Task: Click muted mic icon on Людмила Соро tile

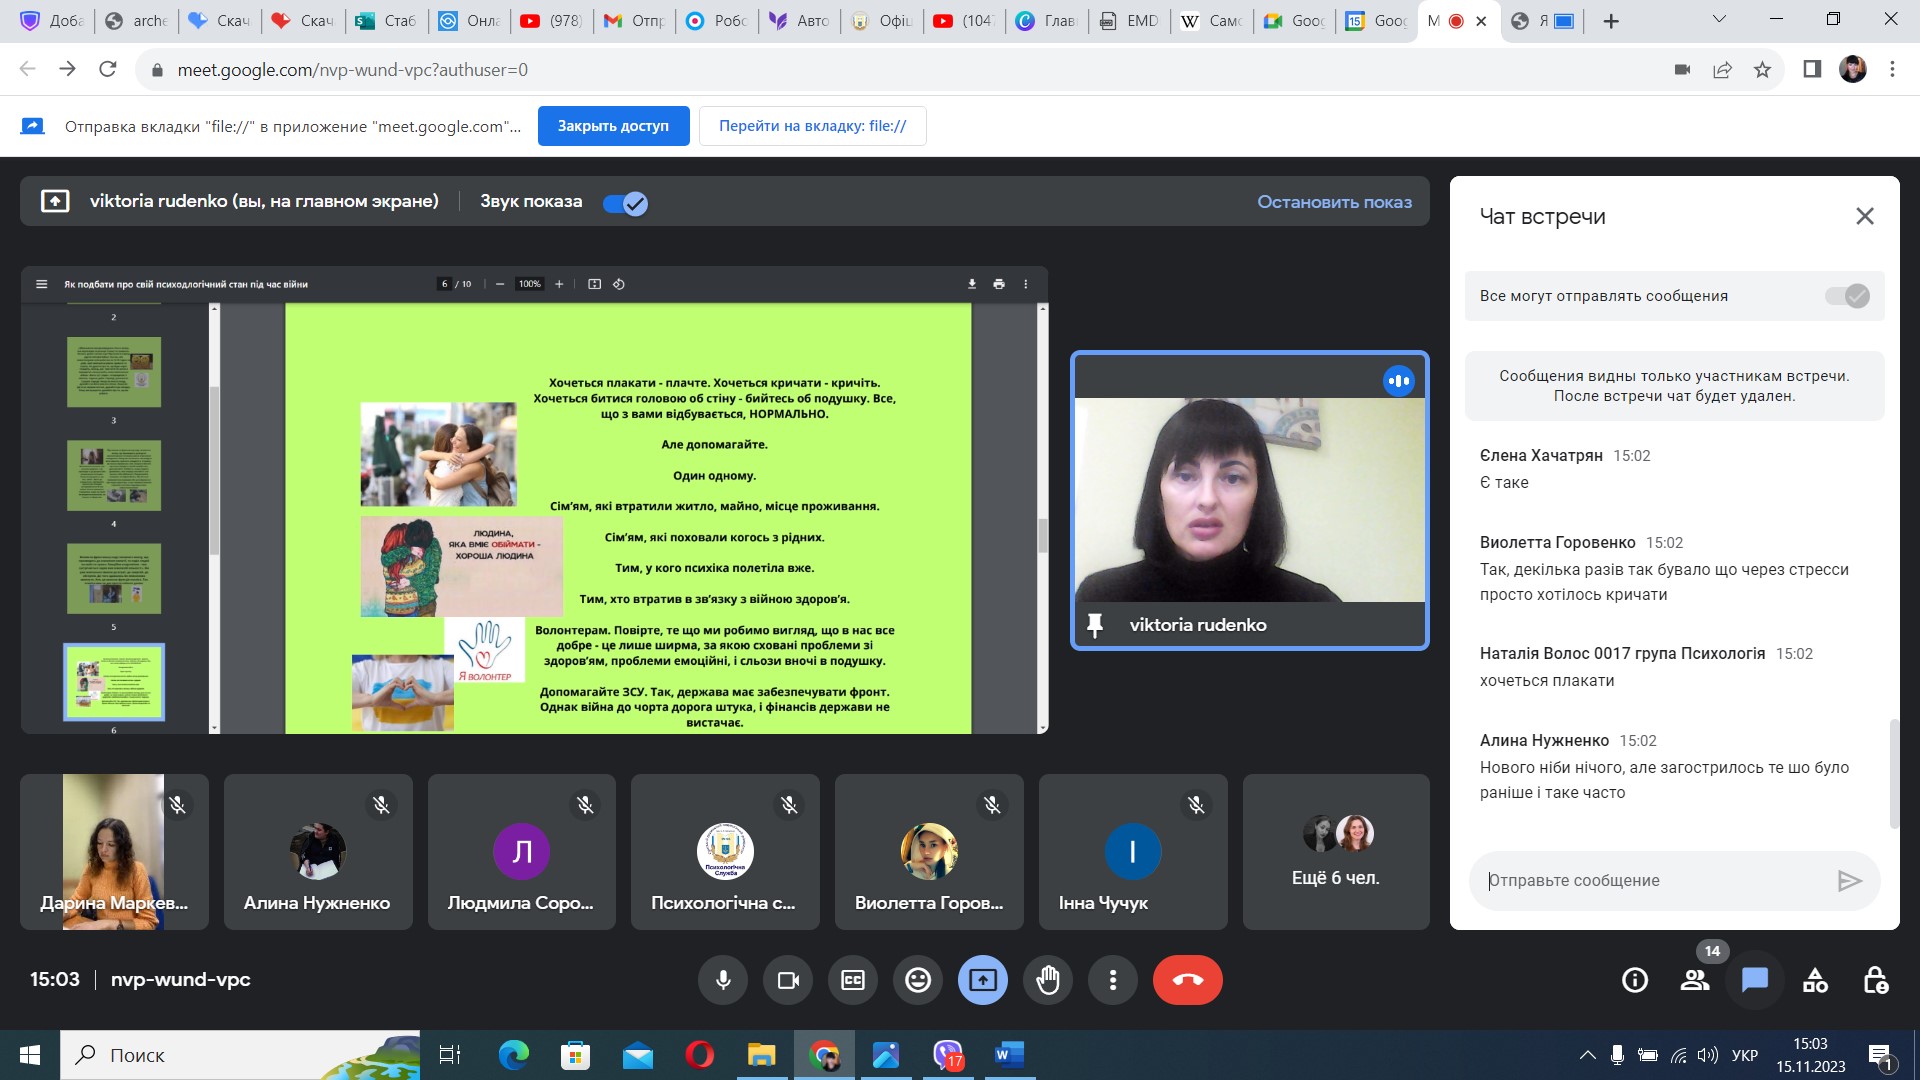Action: pos(585,805)
